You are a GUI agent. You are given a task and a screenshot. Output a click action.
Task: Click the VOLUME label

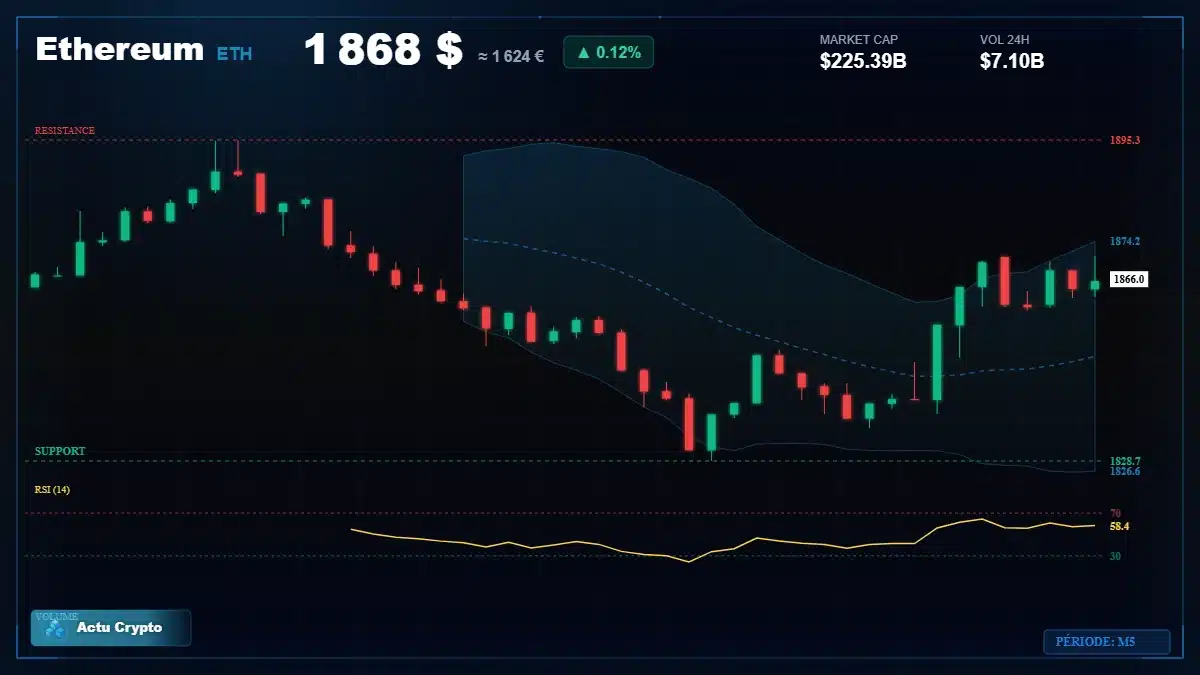pyautogui.click(x=56, y=616)
